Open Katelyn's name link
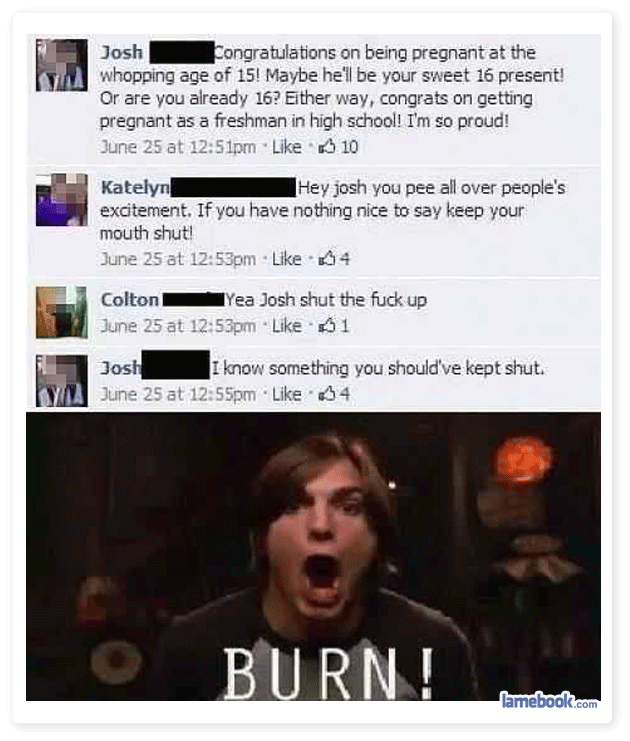The image size is (630, 741). [135, 188]
